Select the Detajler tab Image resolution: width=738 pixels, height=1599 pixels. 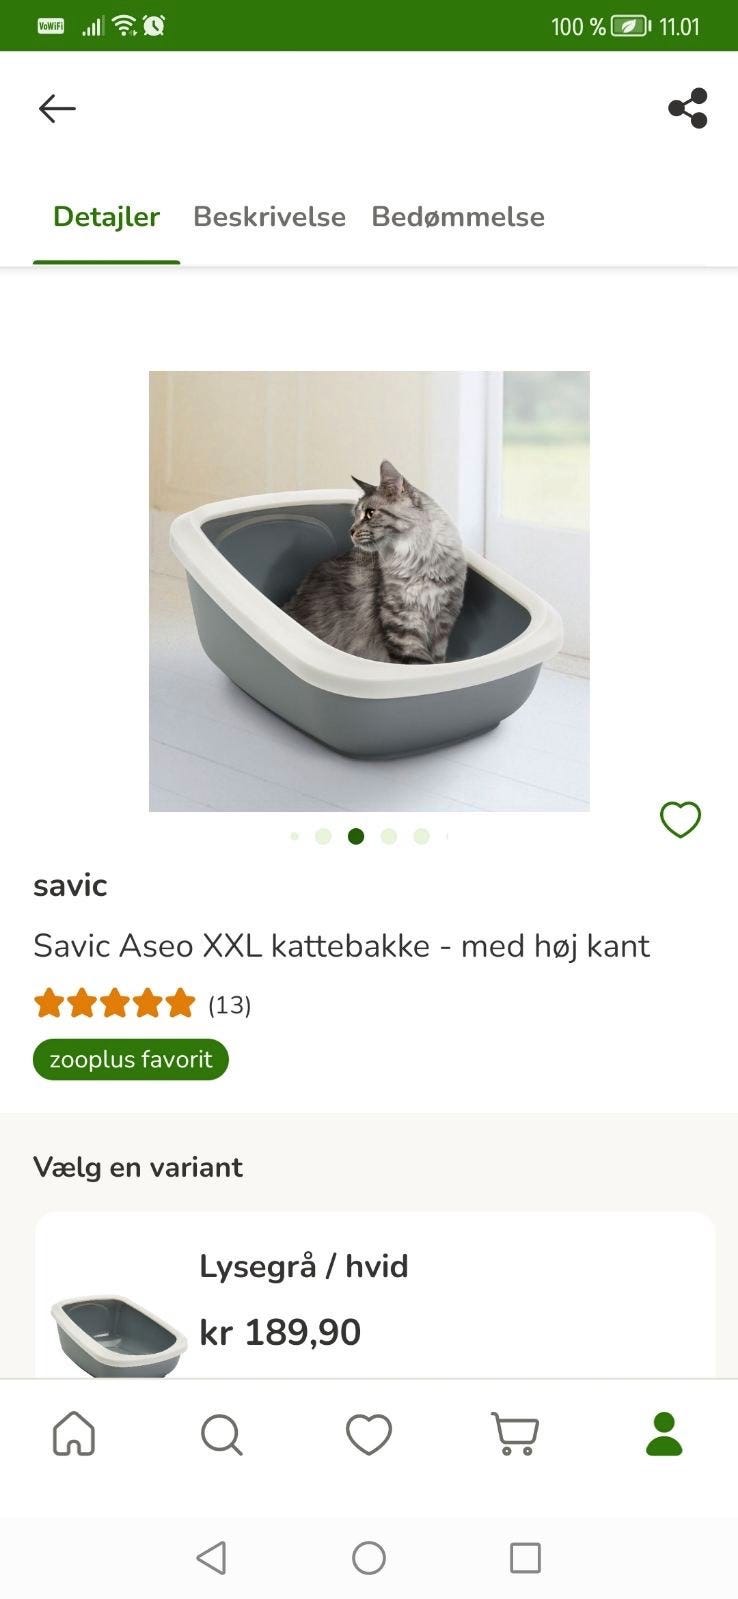pos(106,217)
